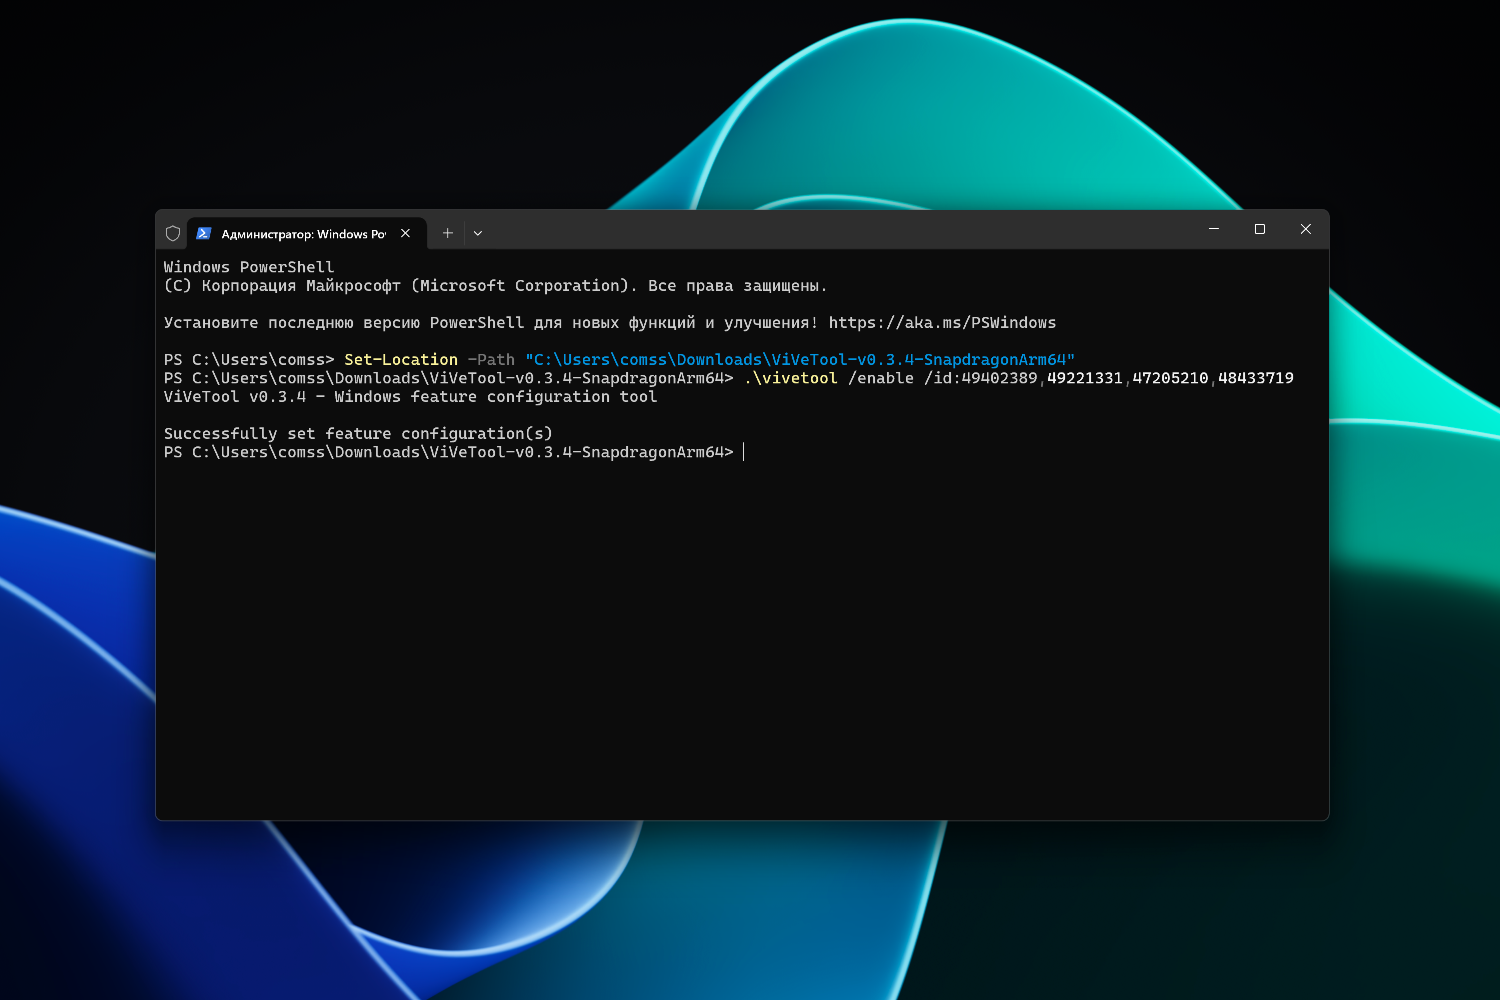The height and width of the screenshot is (1000, 1500).
Task: Click the -Path parameter text
Action: [491, 360]
